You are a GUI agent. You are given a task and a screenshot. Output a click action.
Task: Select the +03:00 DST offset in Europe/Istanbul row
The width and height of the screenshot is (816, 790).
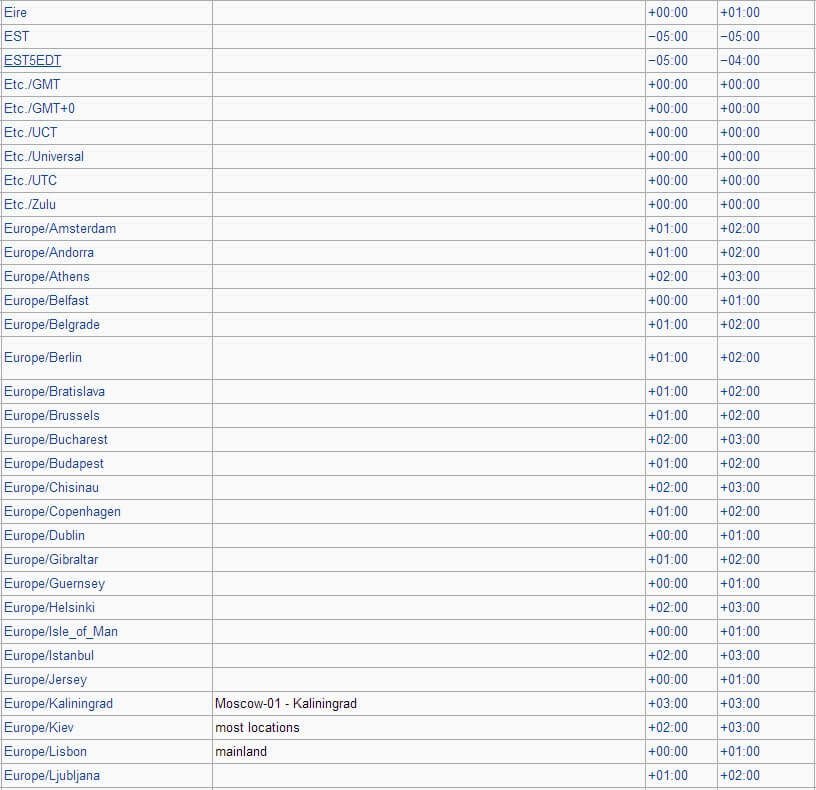click(x=740, y=655)
